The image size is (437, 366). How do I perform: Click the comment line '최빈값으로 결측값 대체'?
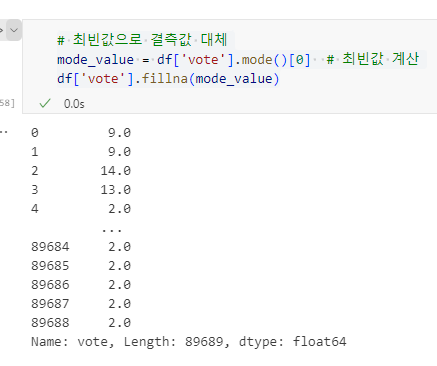[143, 40]
